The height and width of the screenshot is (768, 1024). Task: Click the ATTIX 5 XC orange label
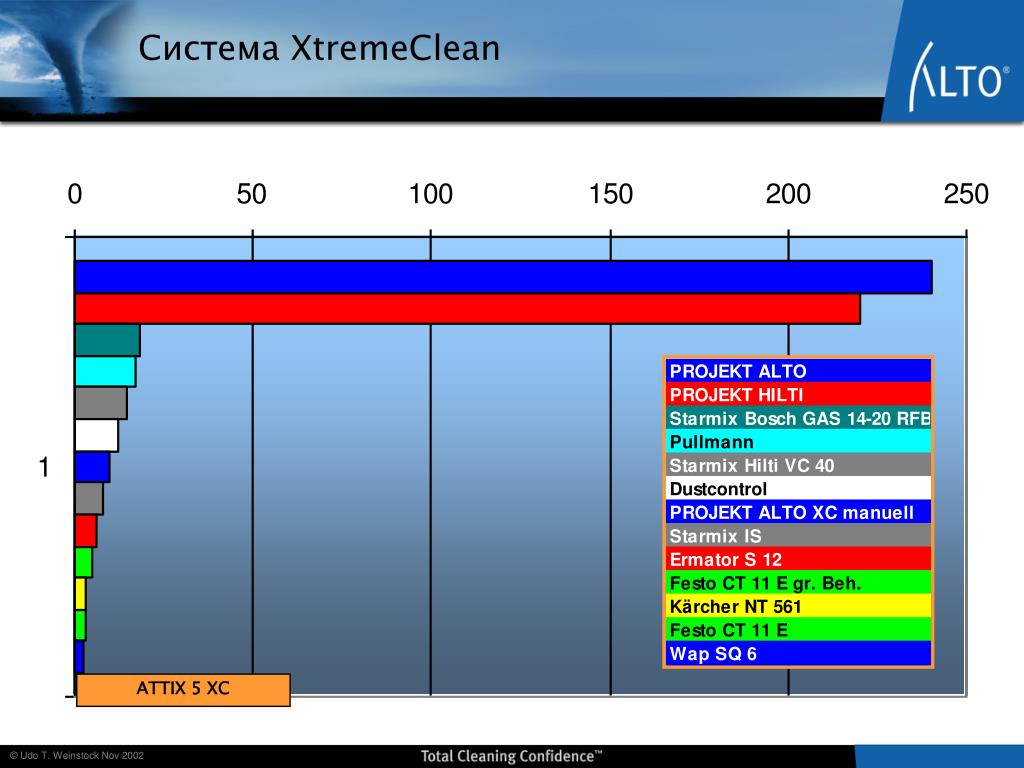183,690
